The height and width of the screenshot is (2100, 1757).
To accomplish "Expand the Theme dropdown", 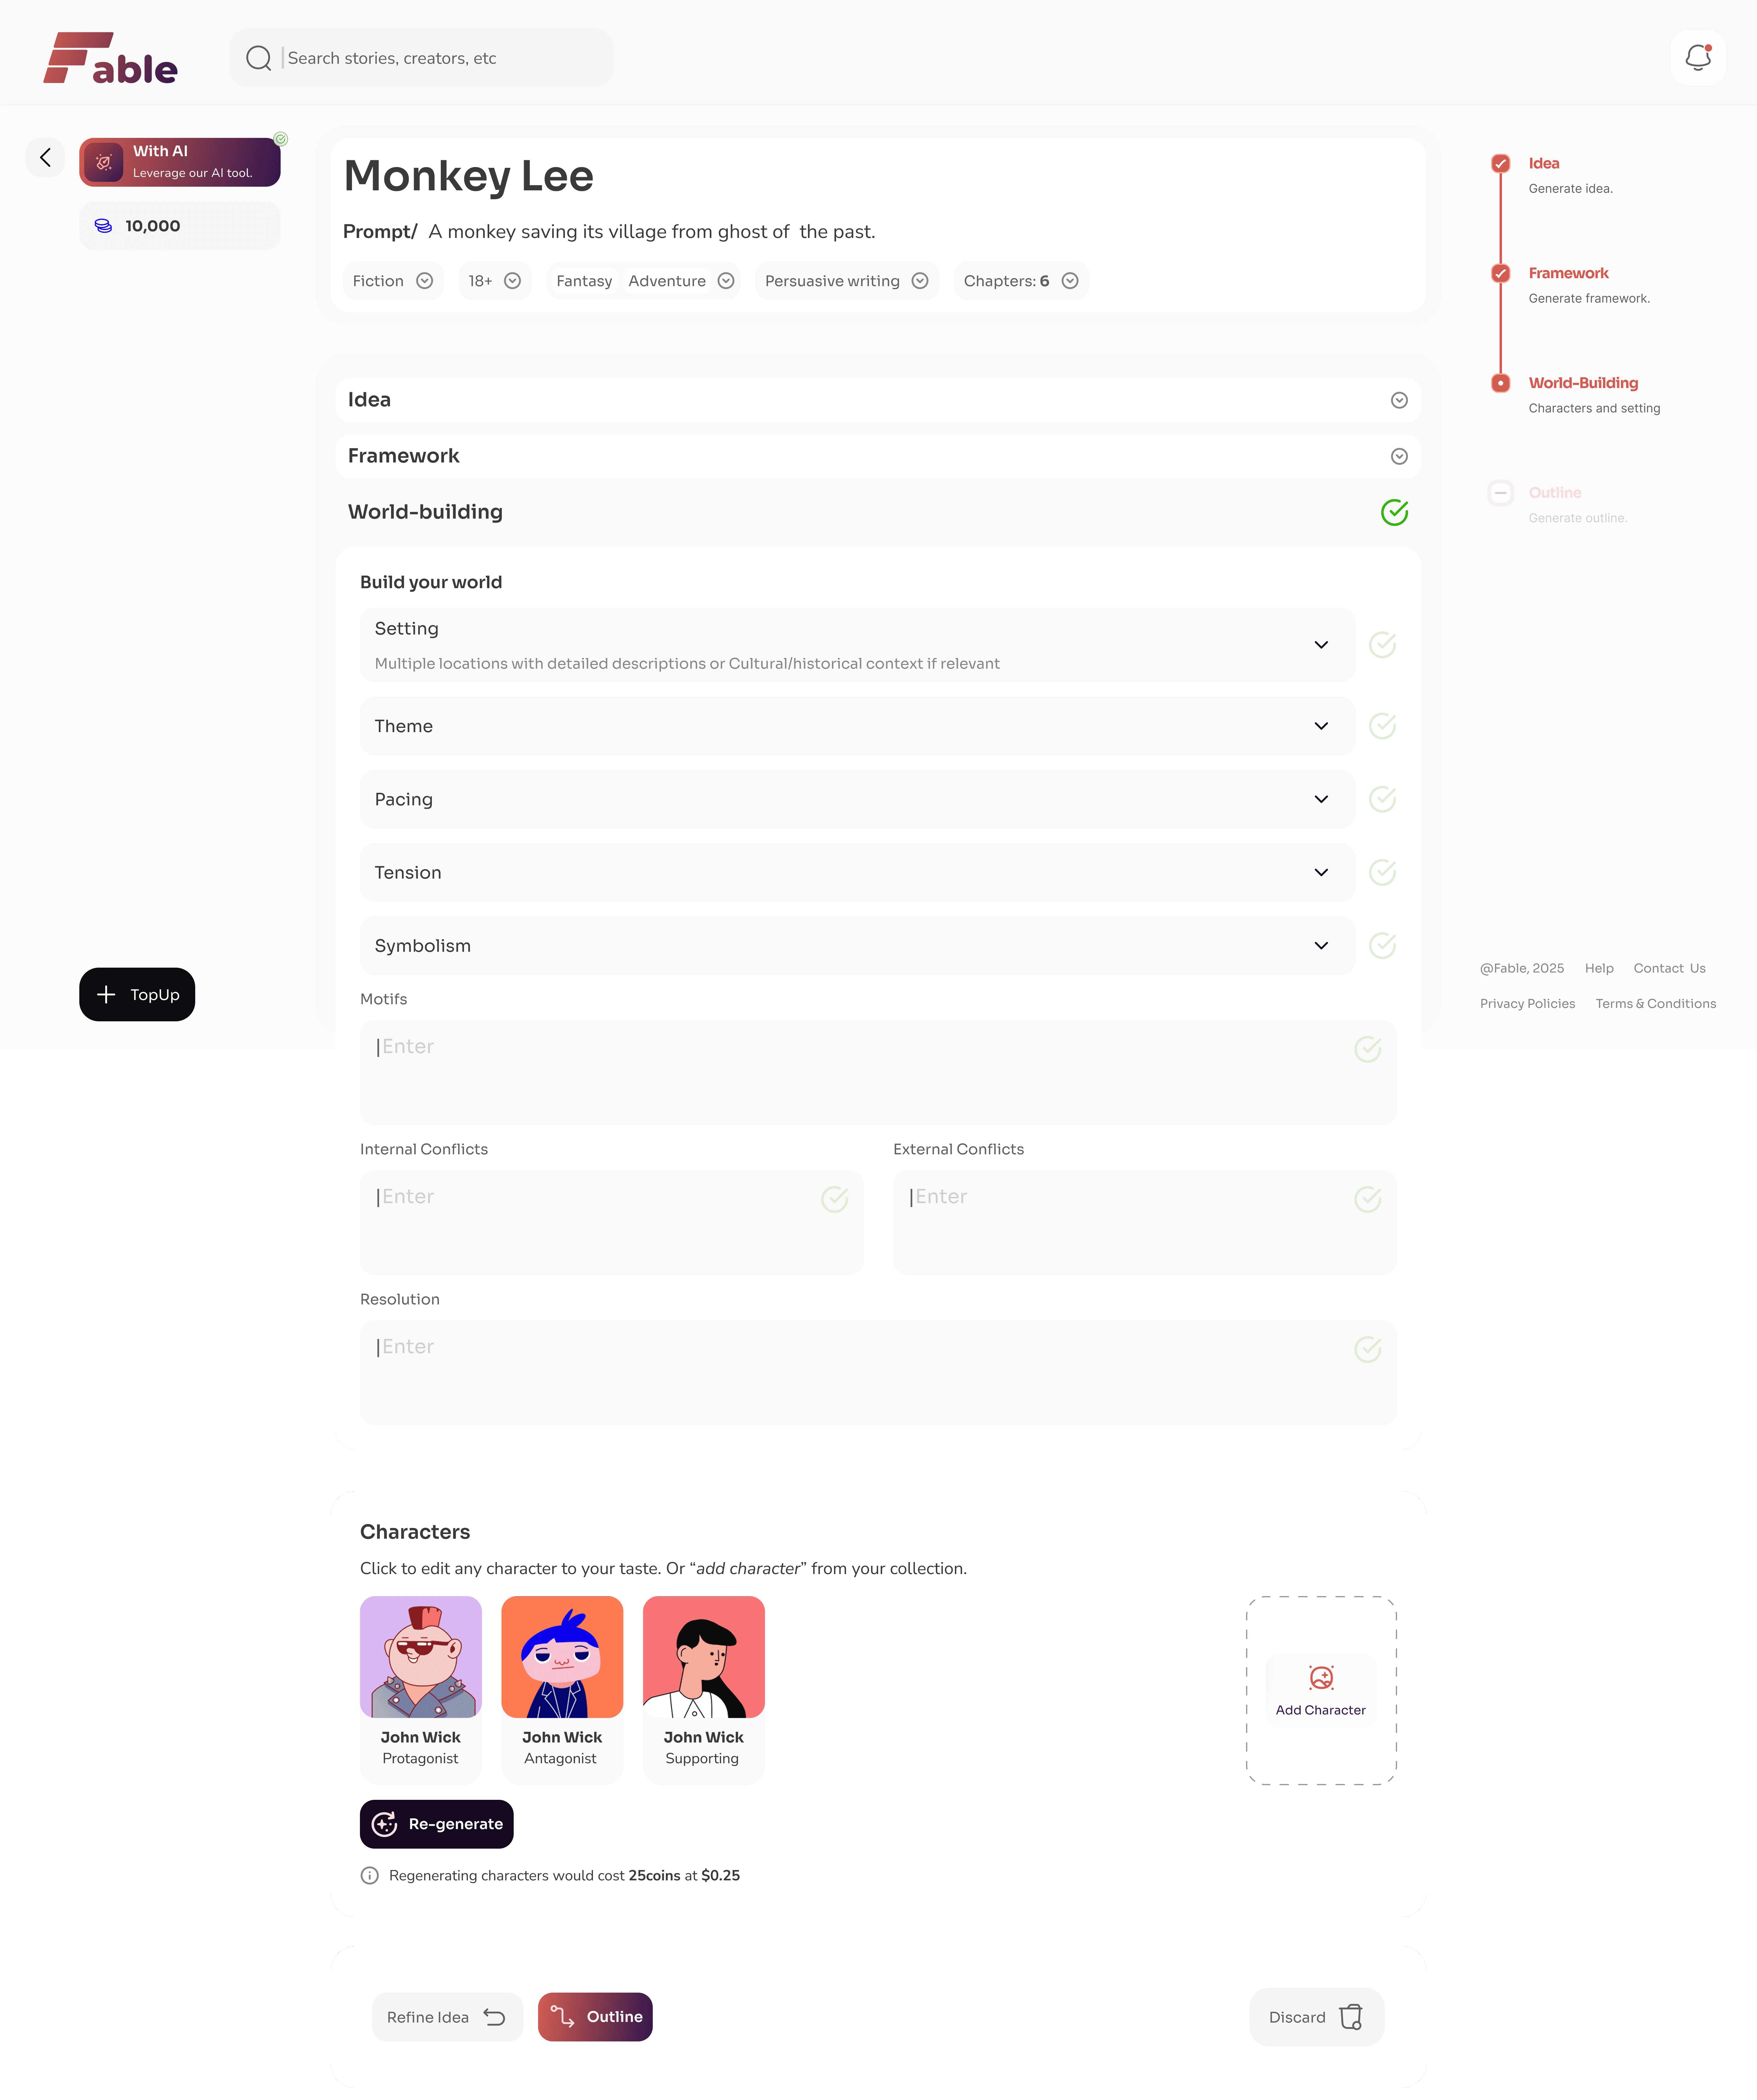I will (857, 726).
